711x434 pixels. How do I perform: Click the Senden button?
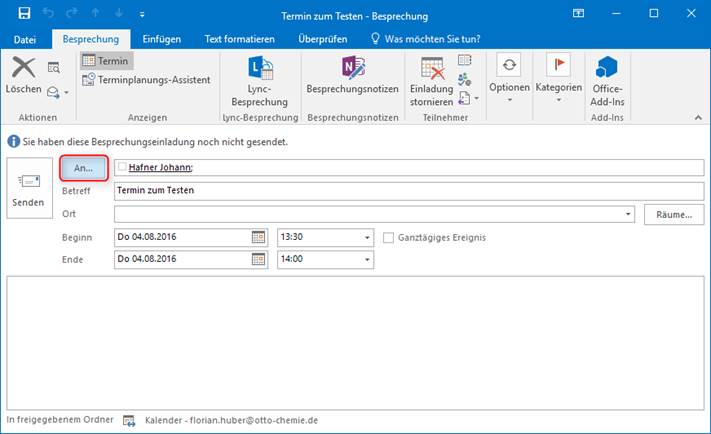click(29, 188)
